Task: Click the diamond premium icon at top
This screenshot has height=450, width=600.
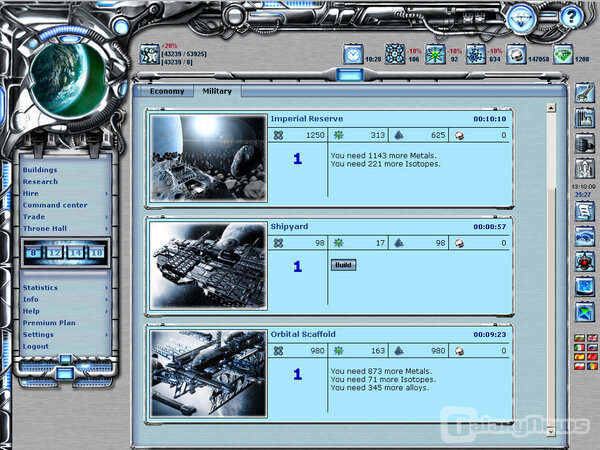Action: [x=521, y=17]
